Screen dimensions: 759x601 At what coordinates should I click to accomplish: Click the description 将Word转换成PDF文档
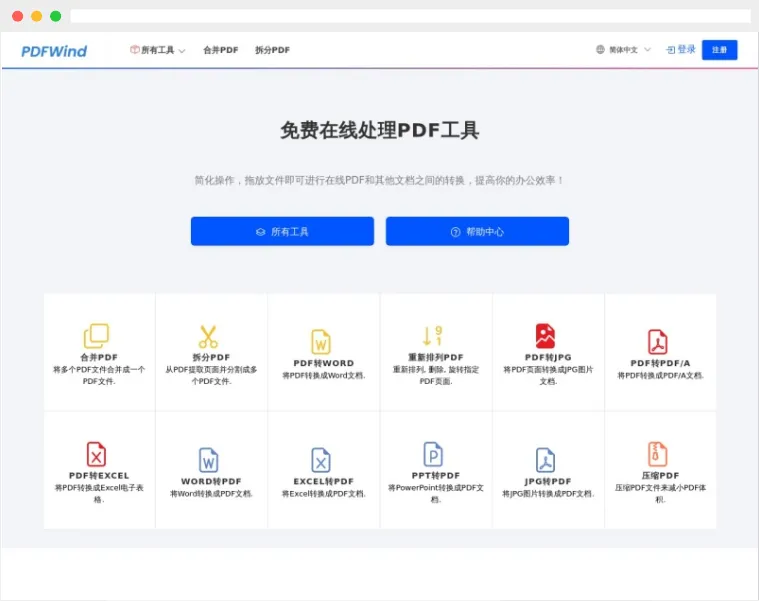(x=212, y=494)
